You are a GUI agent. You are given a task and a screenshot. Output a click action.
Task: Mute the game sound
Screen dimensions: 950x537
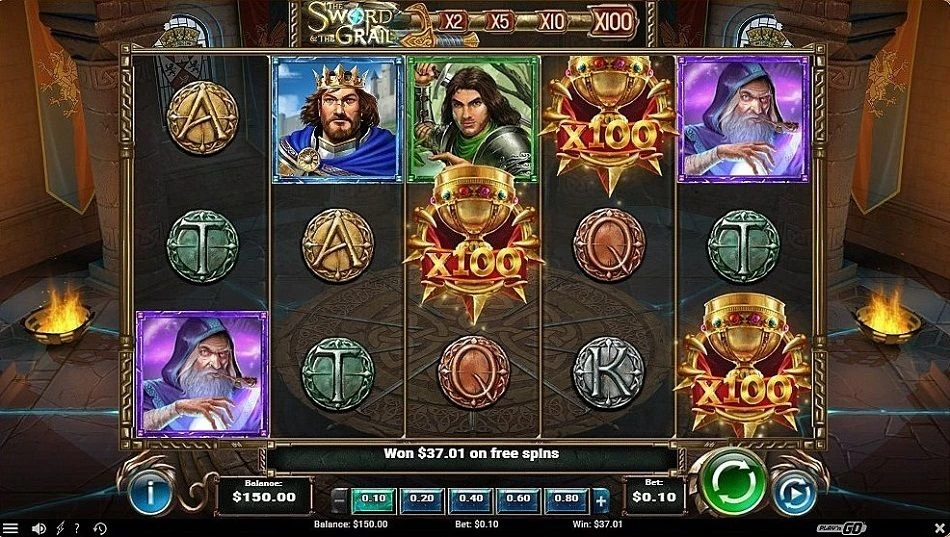coord(39,528)
